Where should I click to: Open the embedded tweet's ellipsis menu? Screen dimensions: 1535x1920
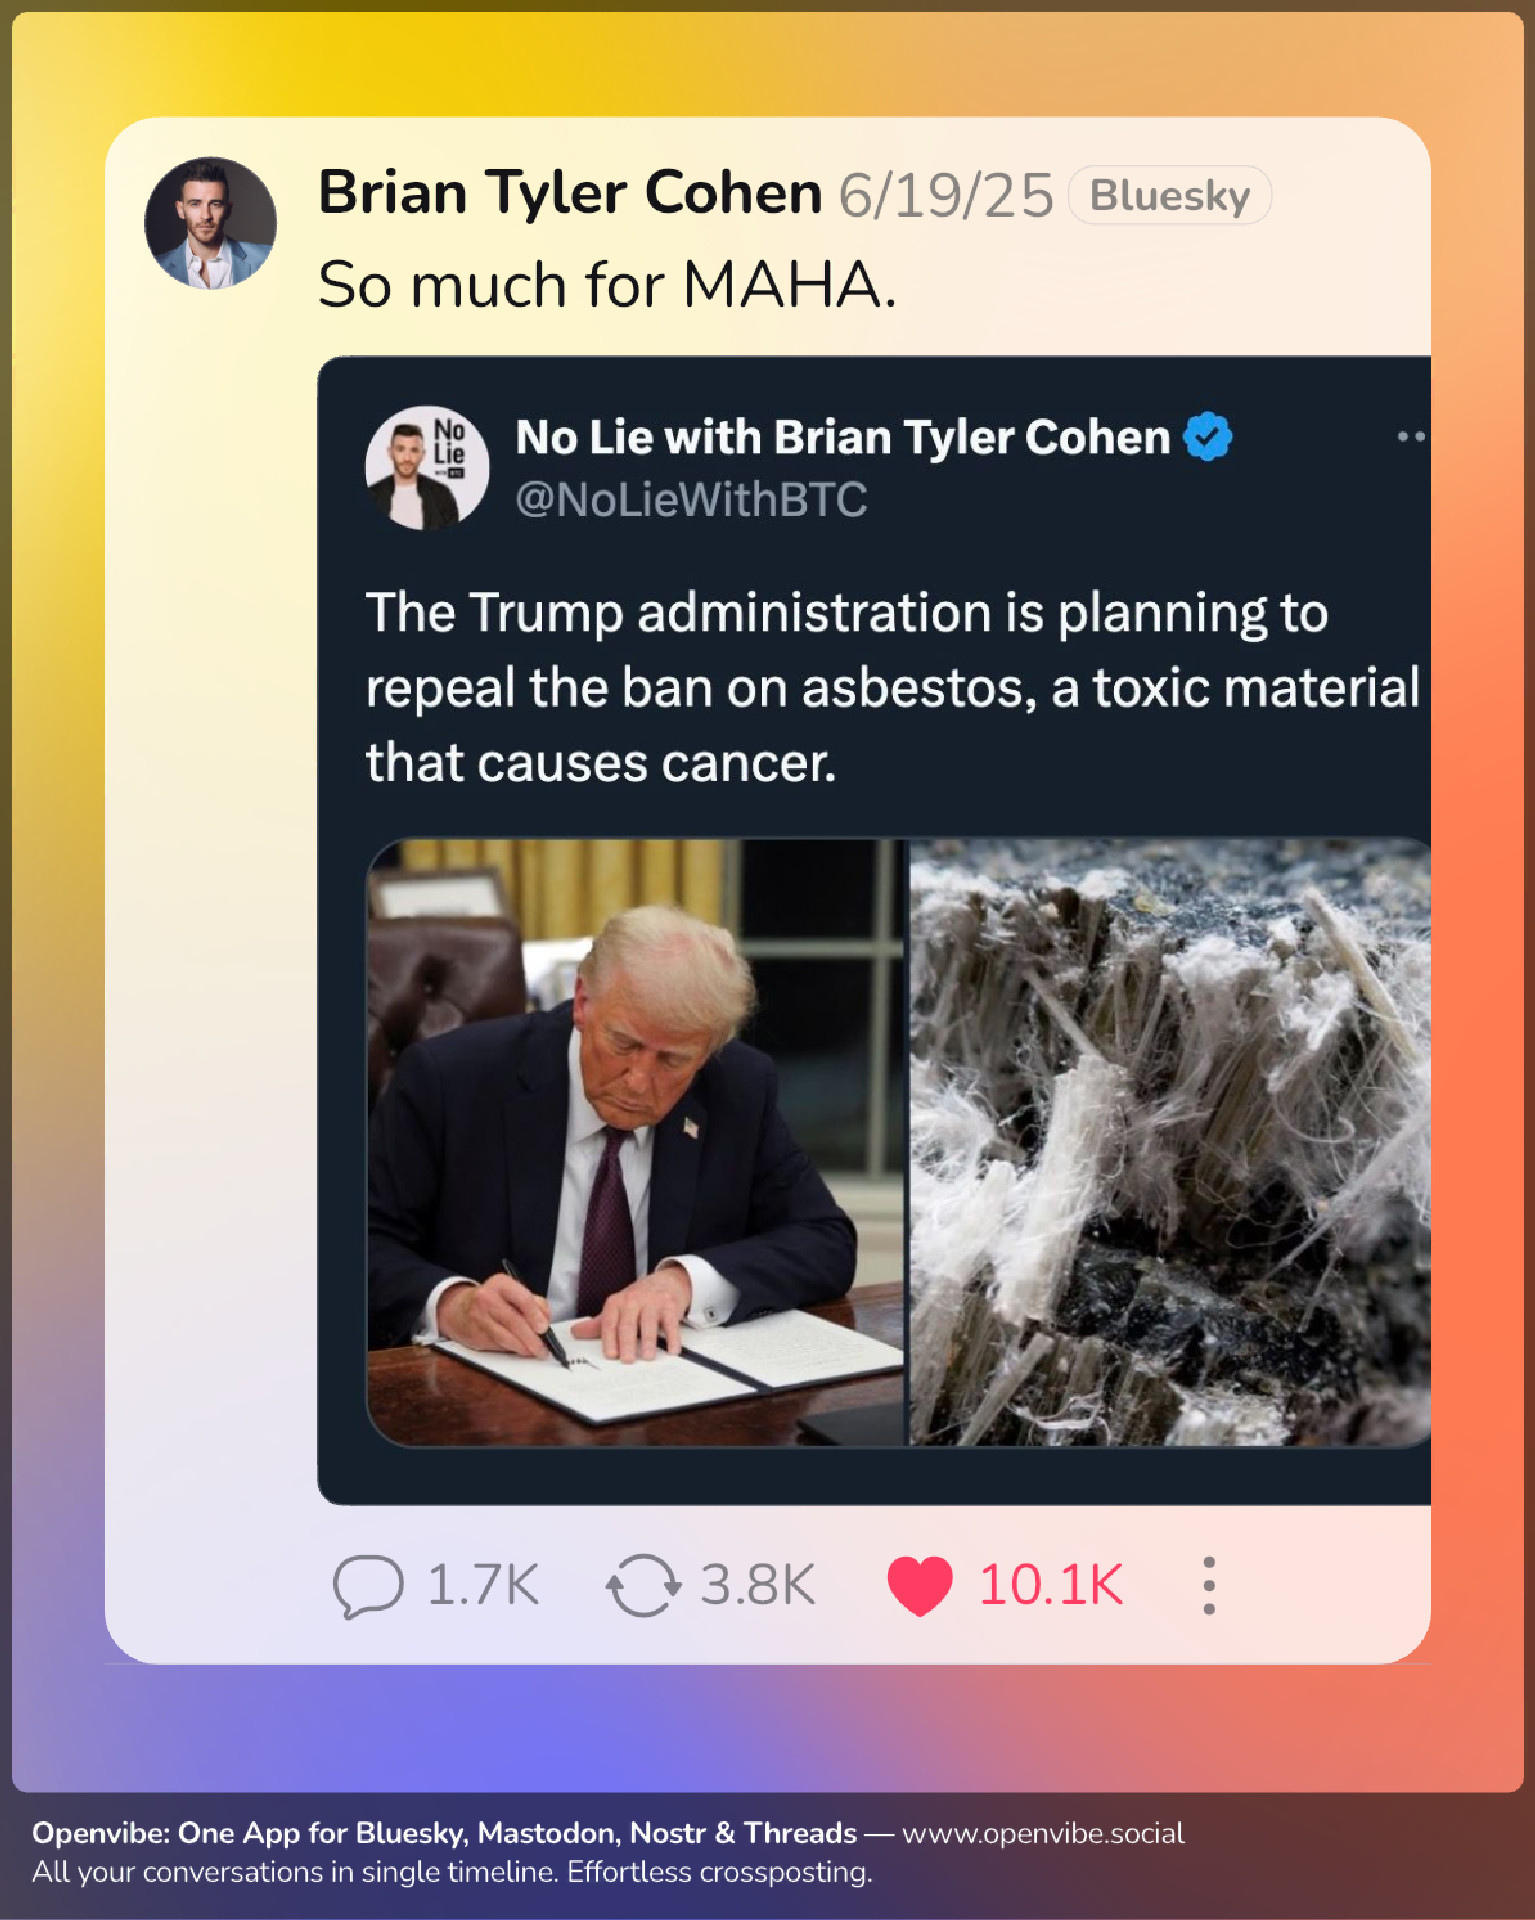pyautogui.click(x=1411, y=437)
